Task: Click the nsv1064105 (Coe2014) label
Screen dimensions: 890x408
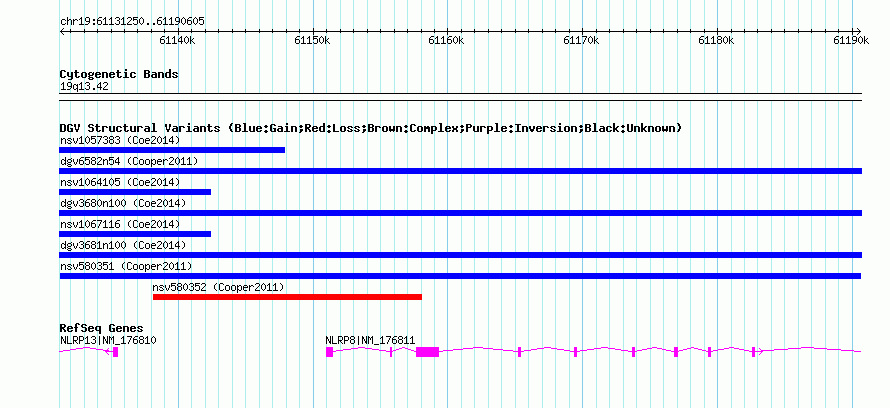Action: click(120, 182)
